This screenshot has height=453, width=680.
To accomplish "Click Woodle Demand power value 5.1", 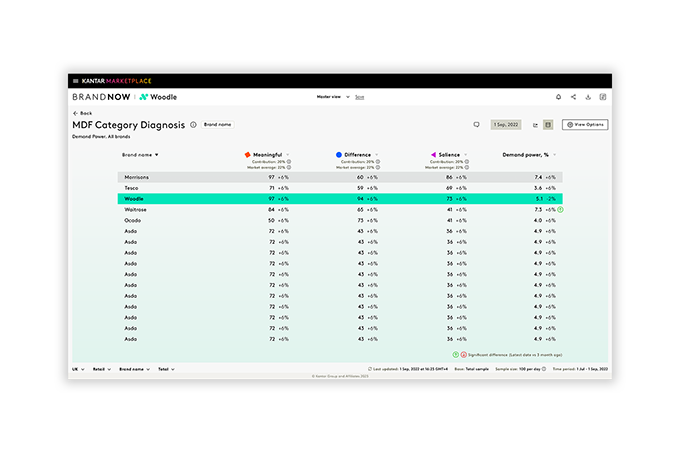I will coord(539,199).
